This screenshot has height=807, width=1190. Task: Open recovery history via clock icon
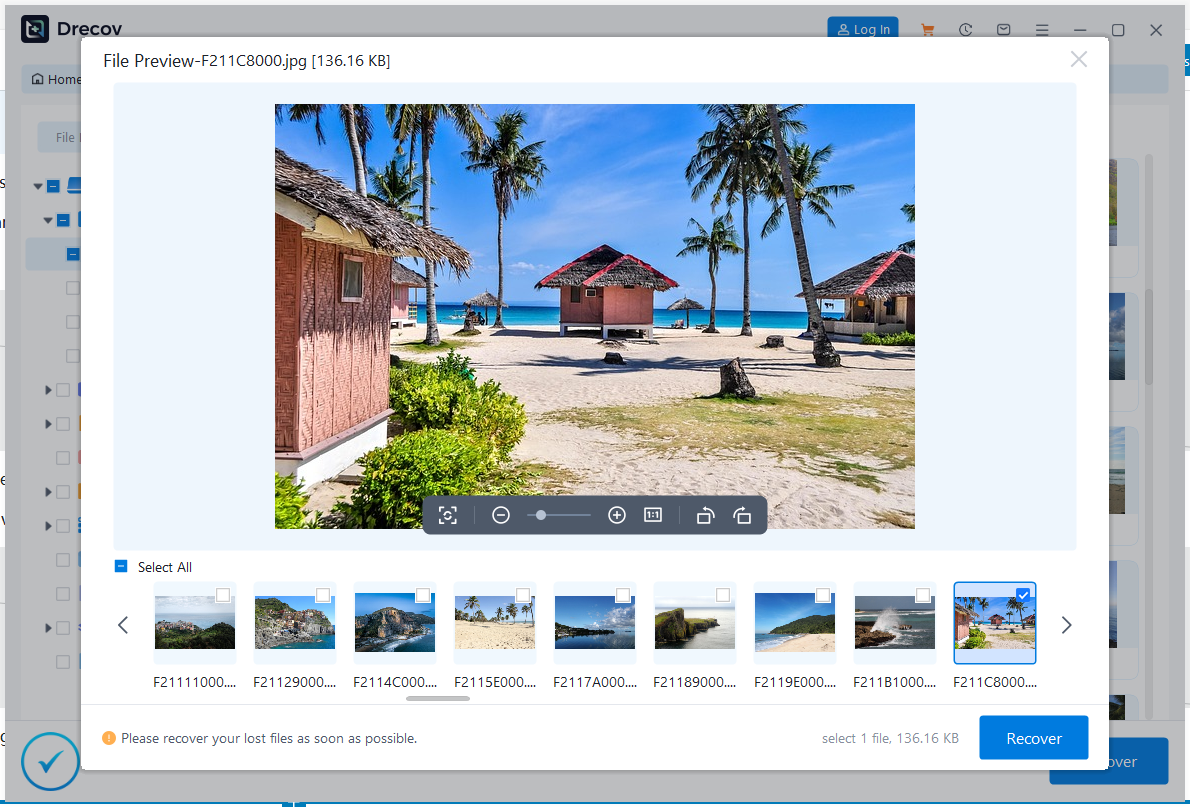point(965,29)
